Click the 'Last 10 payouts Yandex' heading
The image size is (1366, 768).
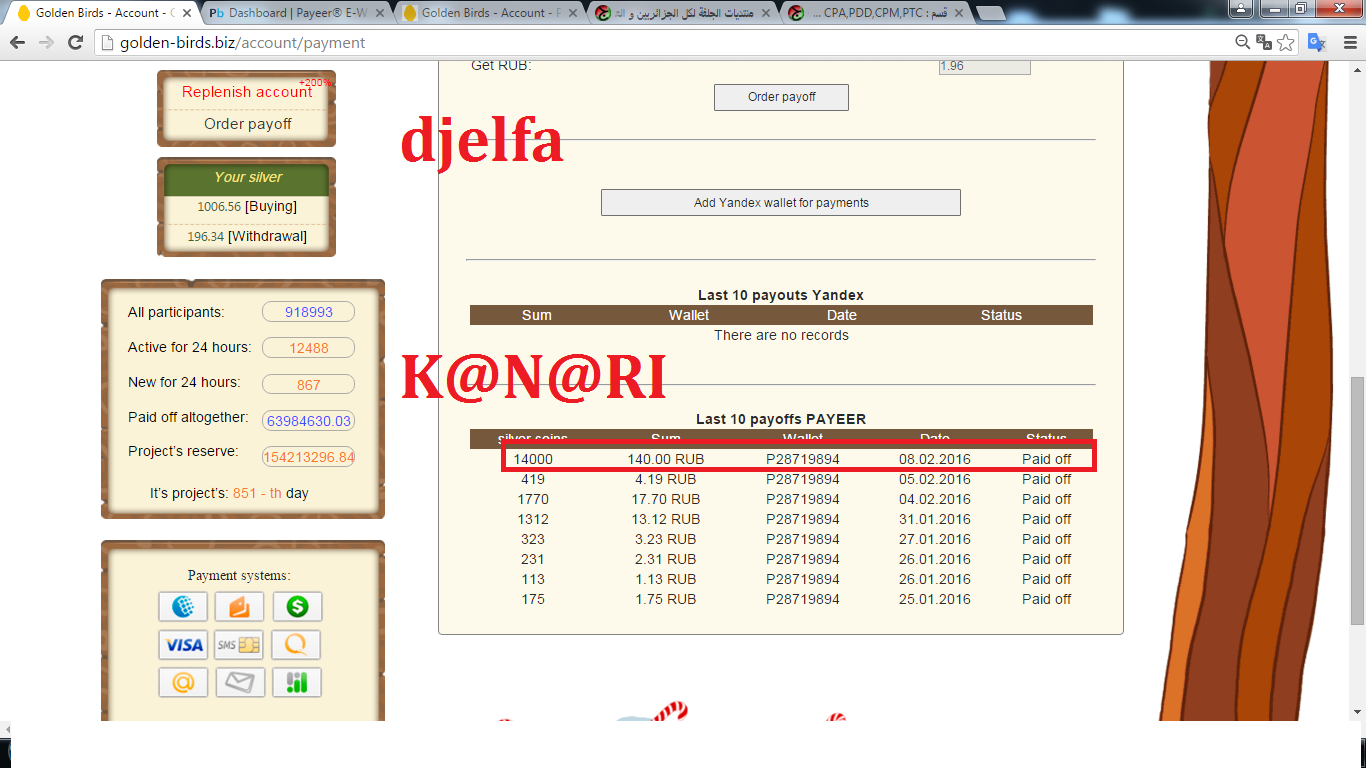[781, 295]
